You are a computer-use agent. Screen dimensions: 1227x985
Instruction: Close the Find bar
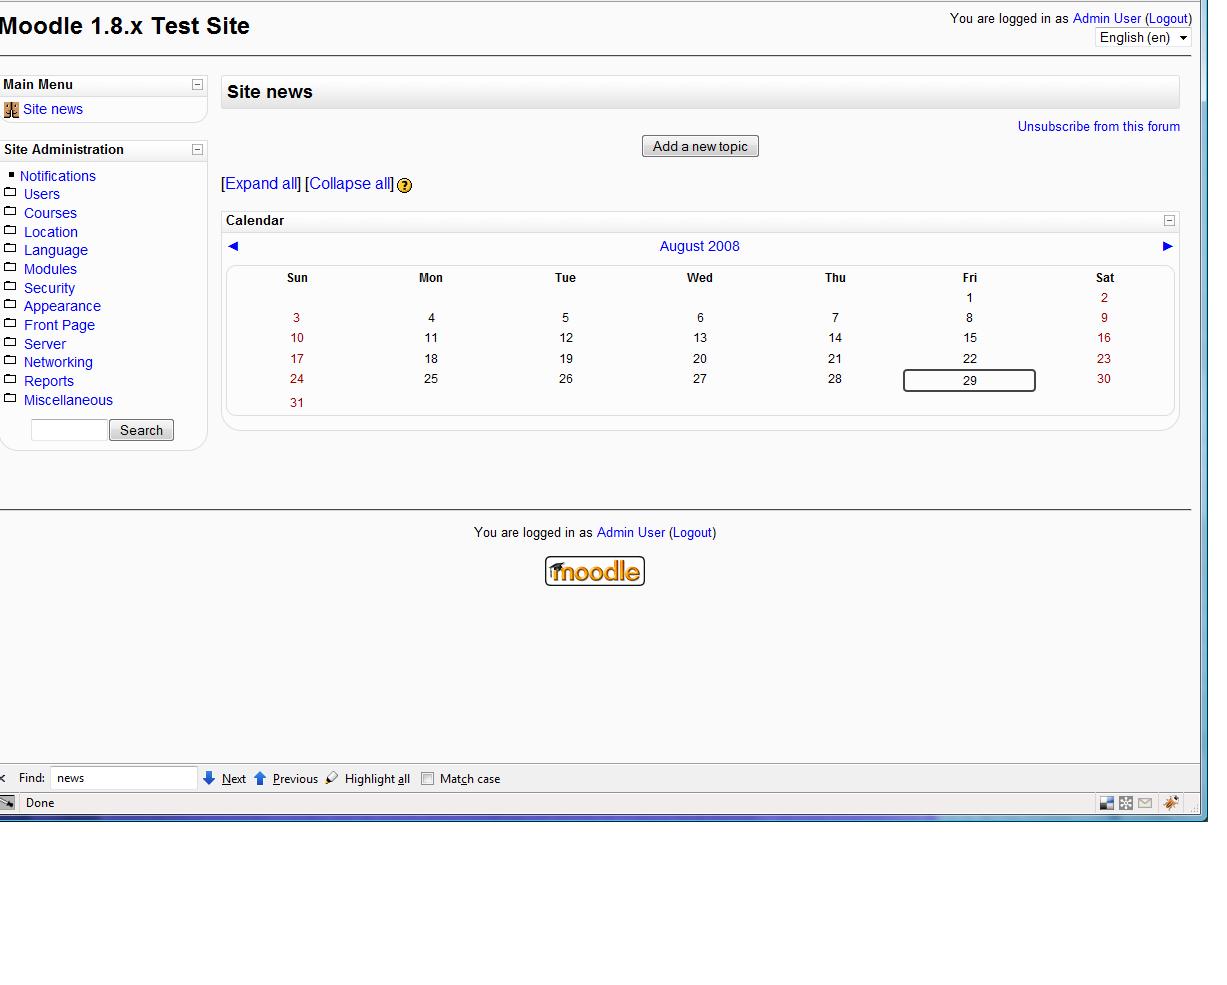pyautogui.click(x=3, y=778)
